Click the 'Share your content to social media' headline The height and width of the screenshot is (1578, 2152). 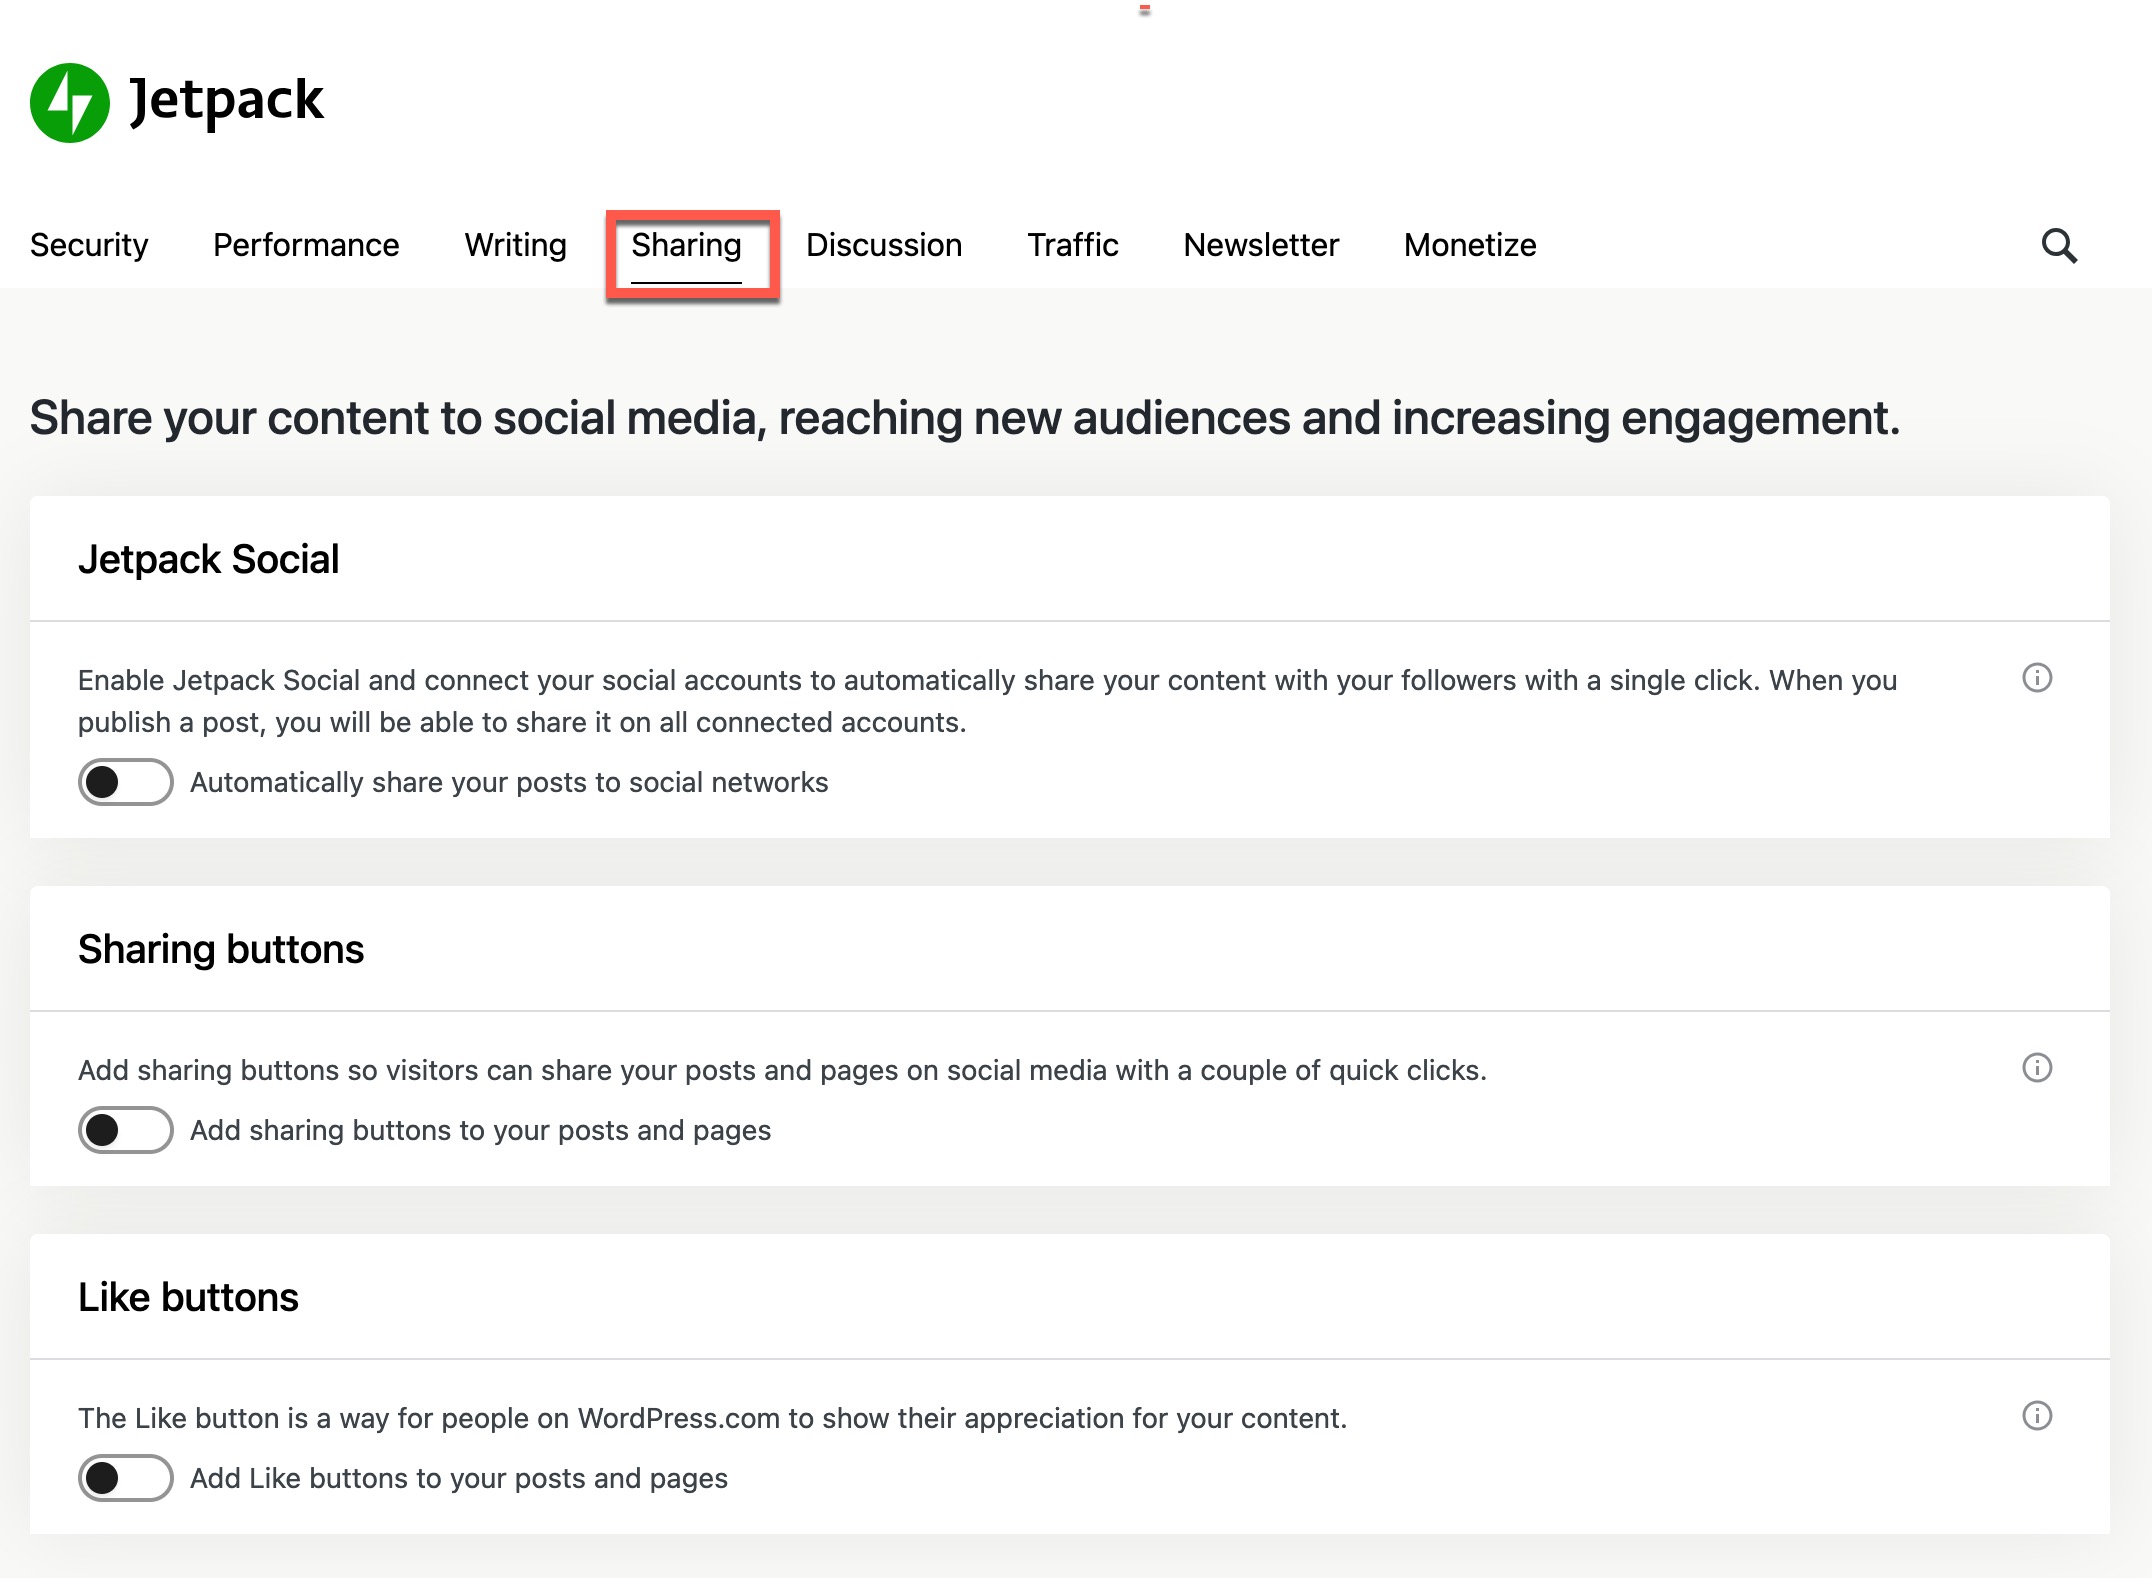pyautogui.click(x=964, y=418)
